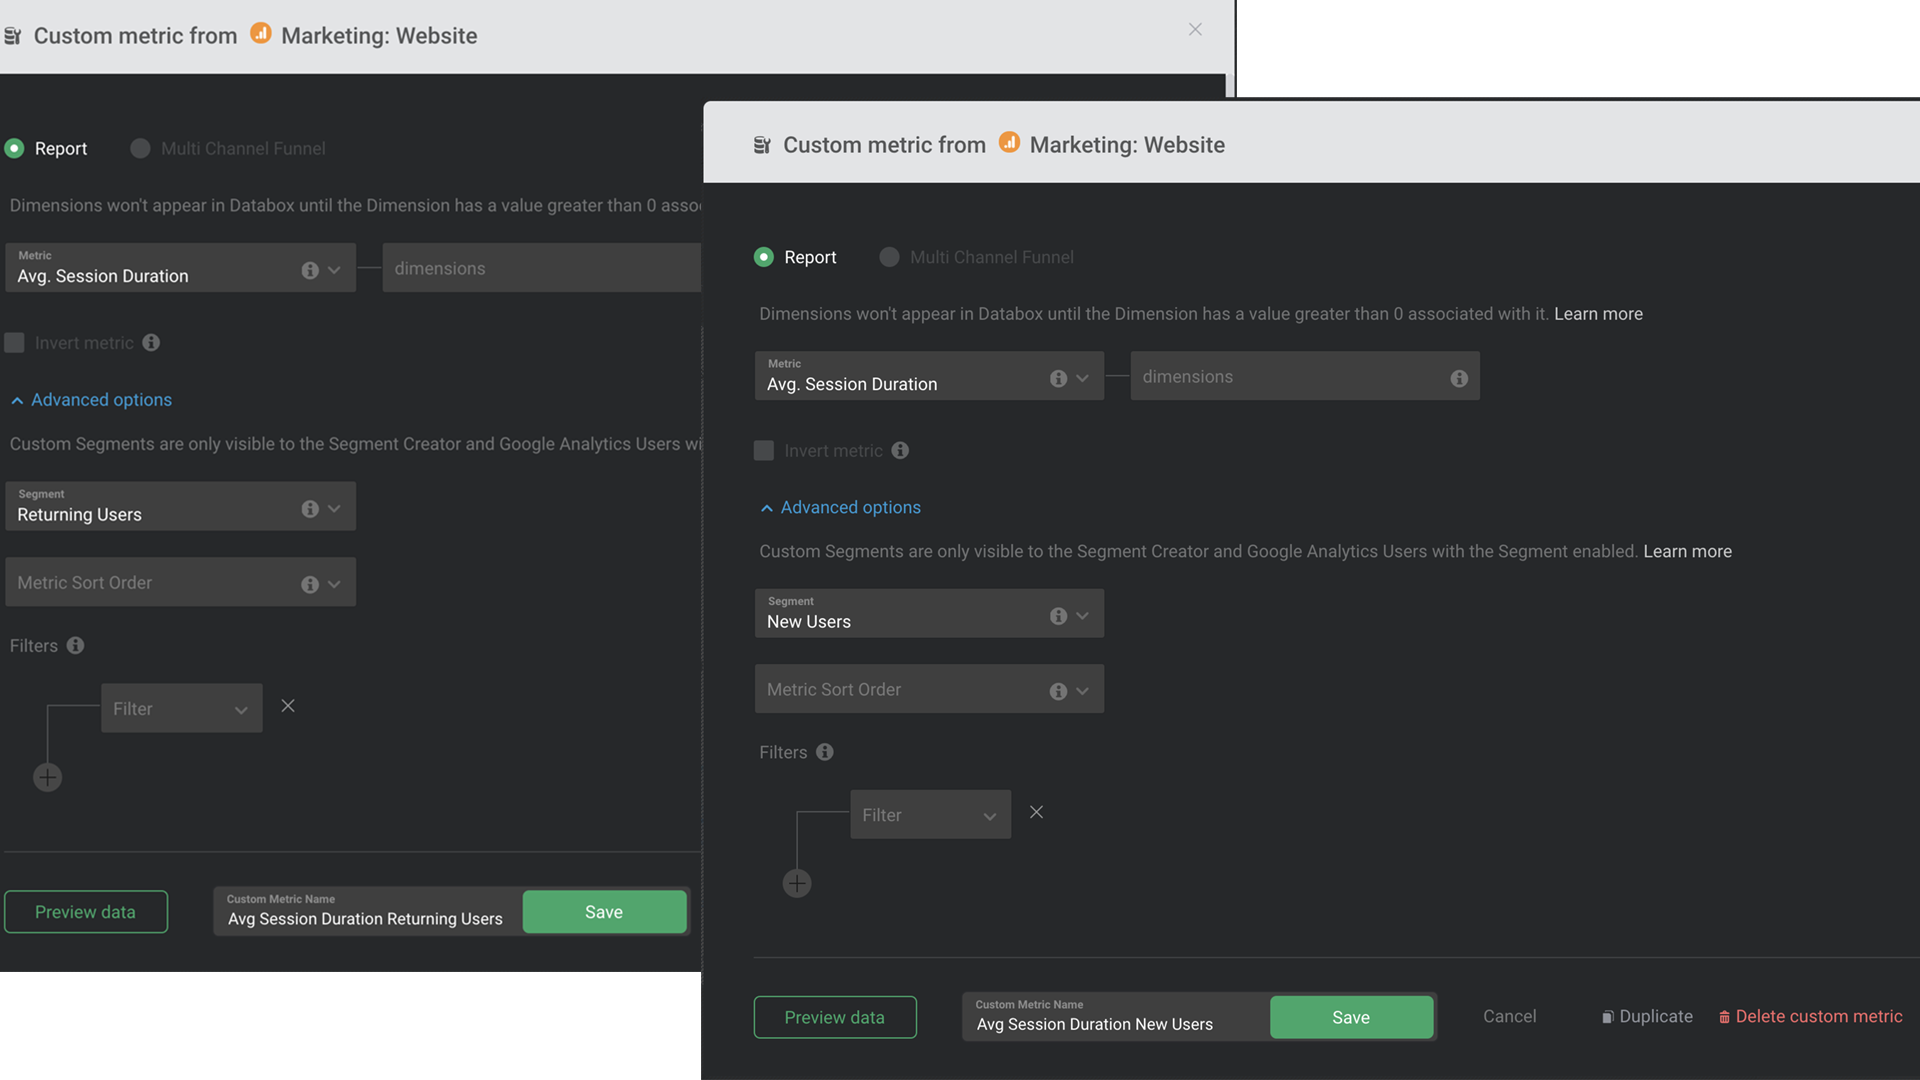Click the X icon to remove the filter
The image size is (1920, 1080).
(x=1036, y=812)
